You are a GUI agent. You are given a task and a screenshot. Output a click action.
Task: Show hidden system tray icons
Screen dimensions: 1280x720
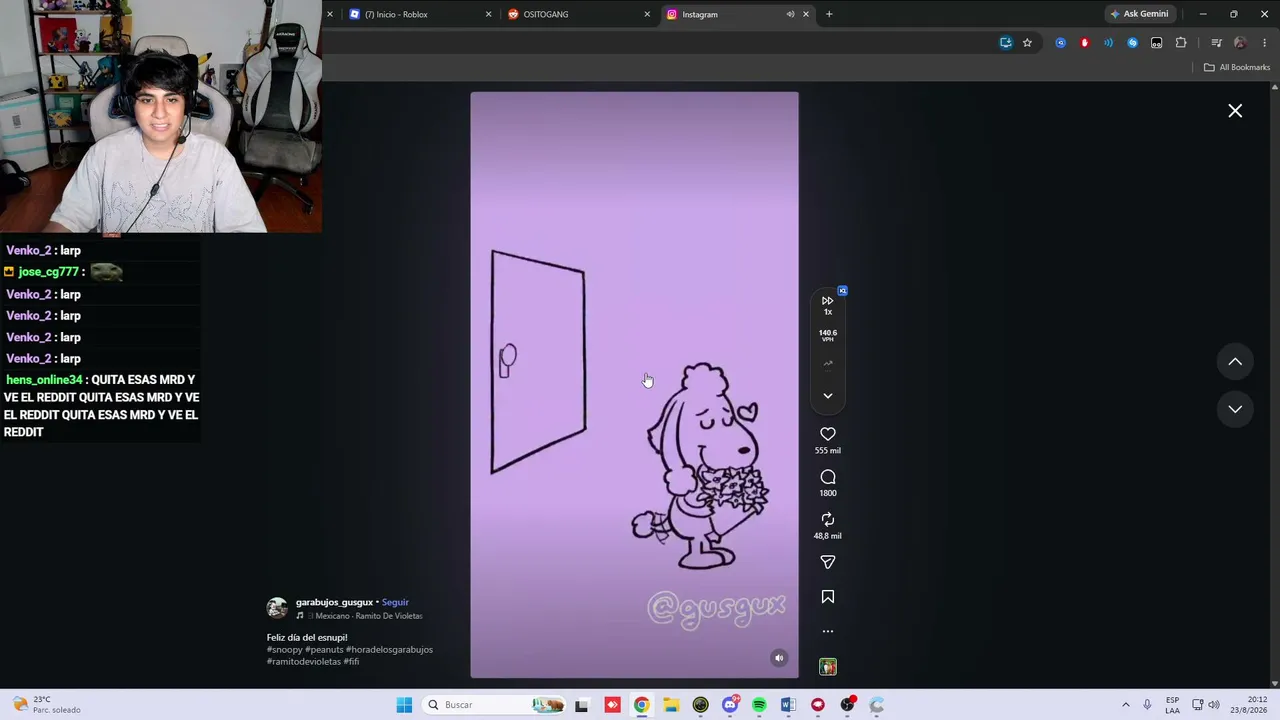point(1125,705)
